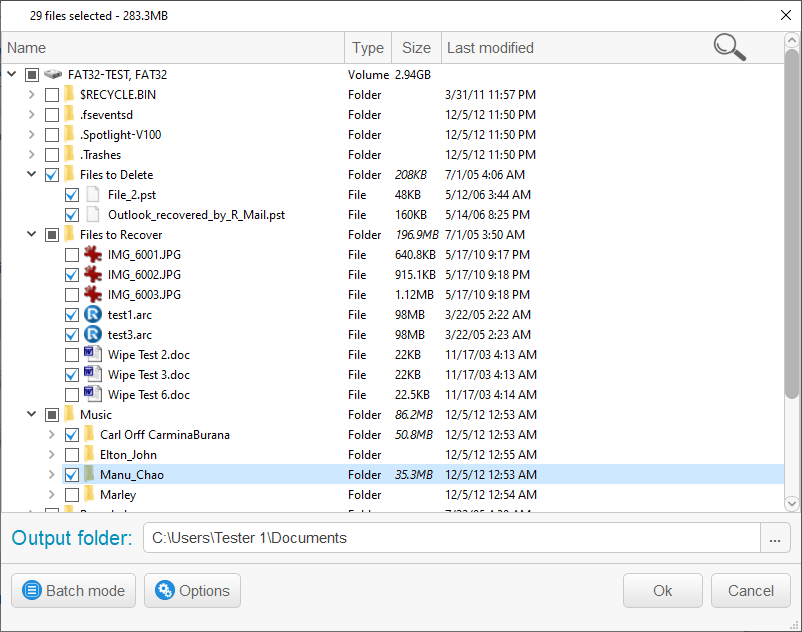Sort by the Last modified column header
802x632 pixels.
pos(490,48)
